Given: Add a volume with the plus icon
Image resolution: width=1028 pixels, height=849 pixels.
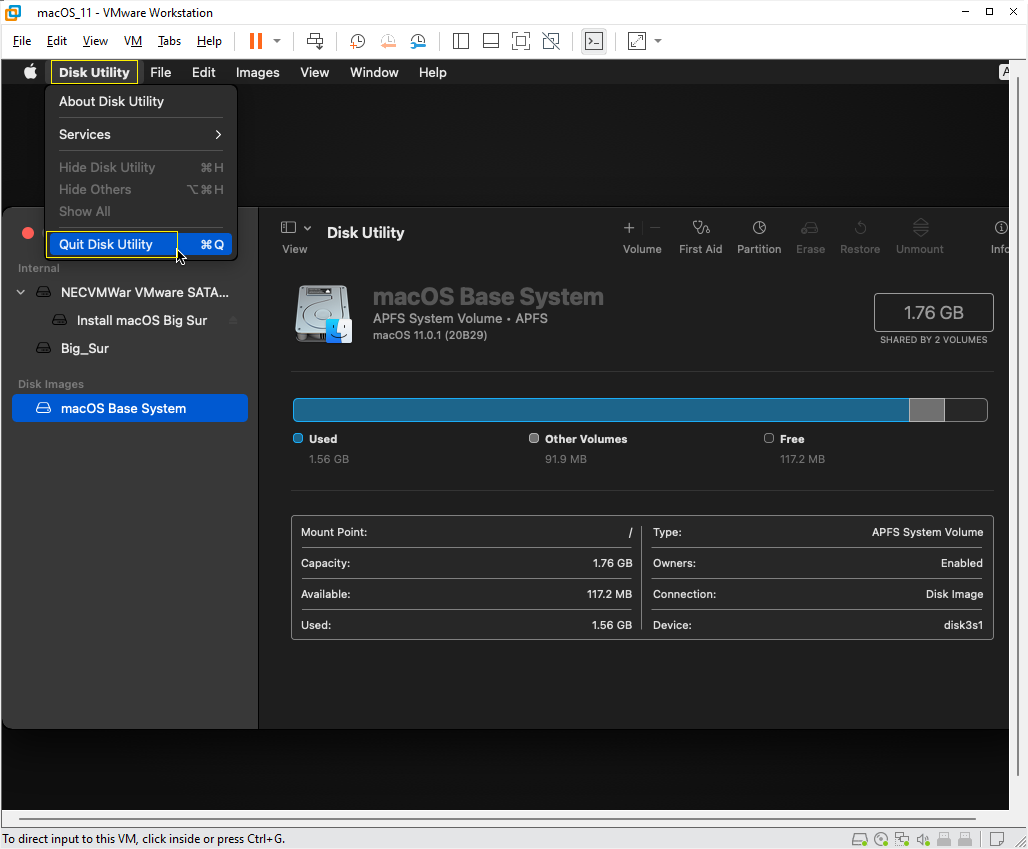Looking at the screenshot, I should tap(629, 227).
